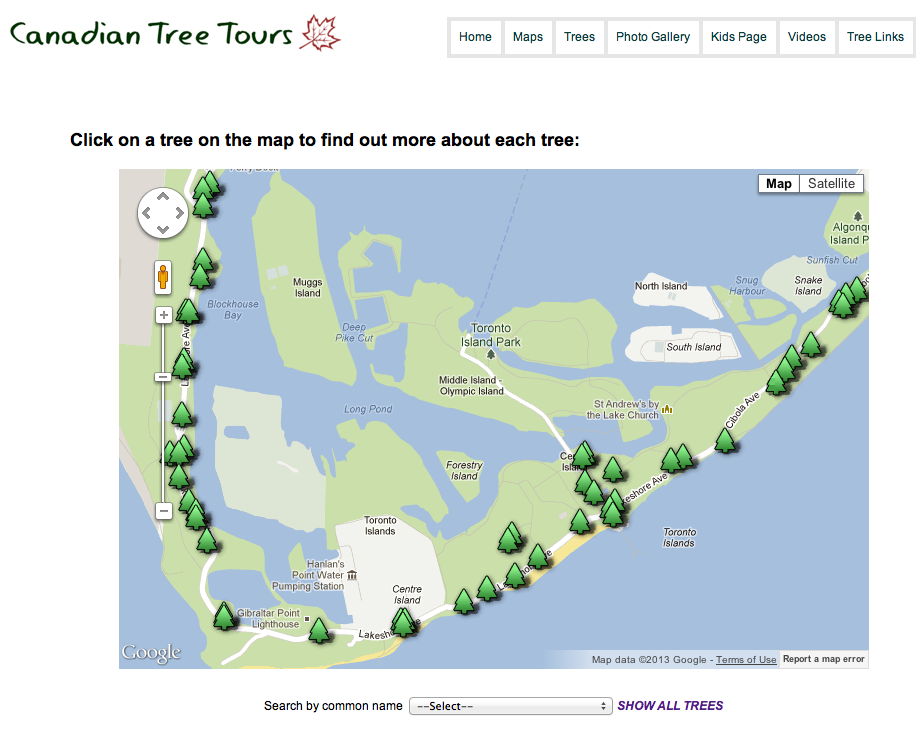This screenshot has width=916, height=744.
Task: Open the Tree Links page
Action: tap(875, 37)
